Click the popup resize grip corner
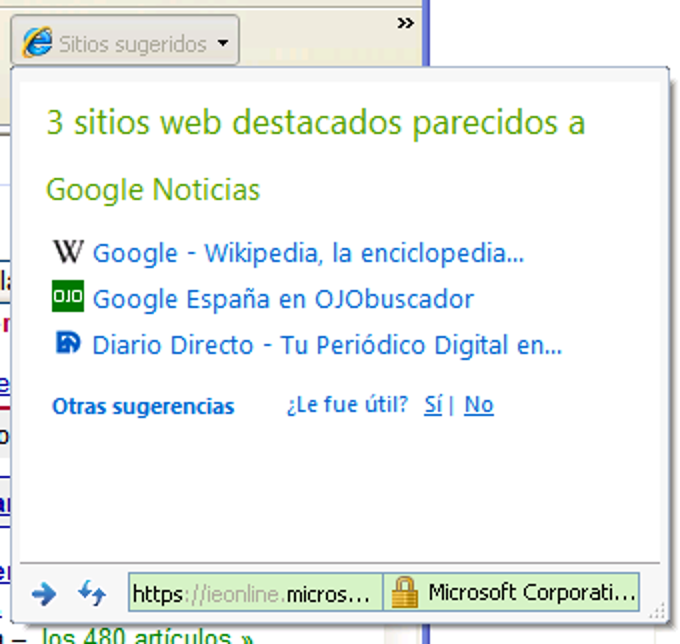 657,611
